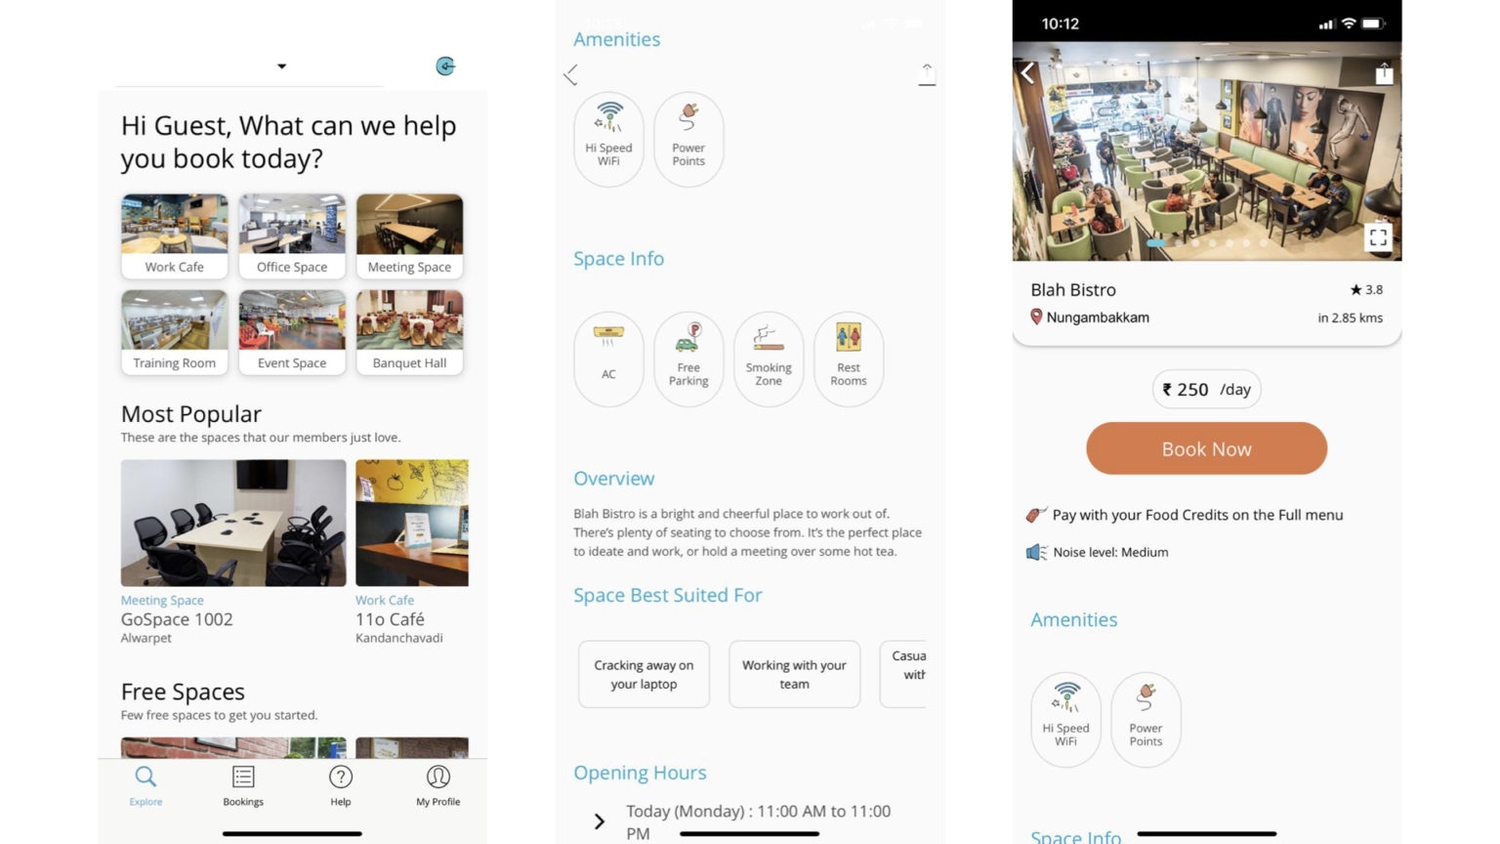1500x844 pixels.
Task: Tap share icon on Amenities screen
Action: point(927,74)
